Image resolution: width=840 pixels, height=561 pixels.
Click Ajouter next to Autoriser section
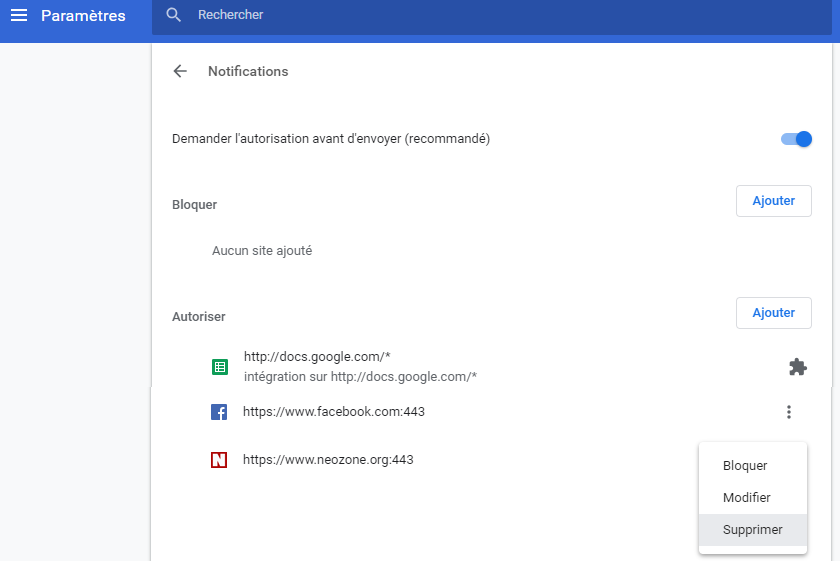pyautogui.click(x=774, y=313)
